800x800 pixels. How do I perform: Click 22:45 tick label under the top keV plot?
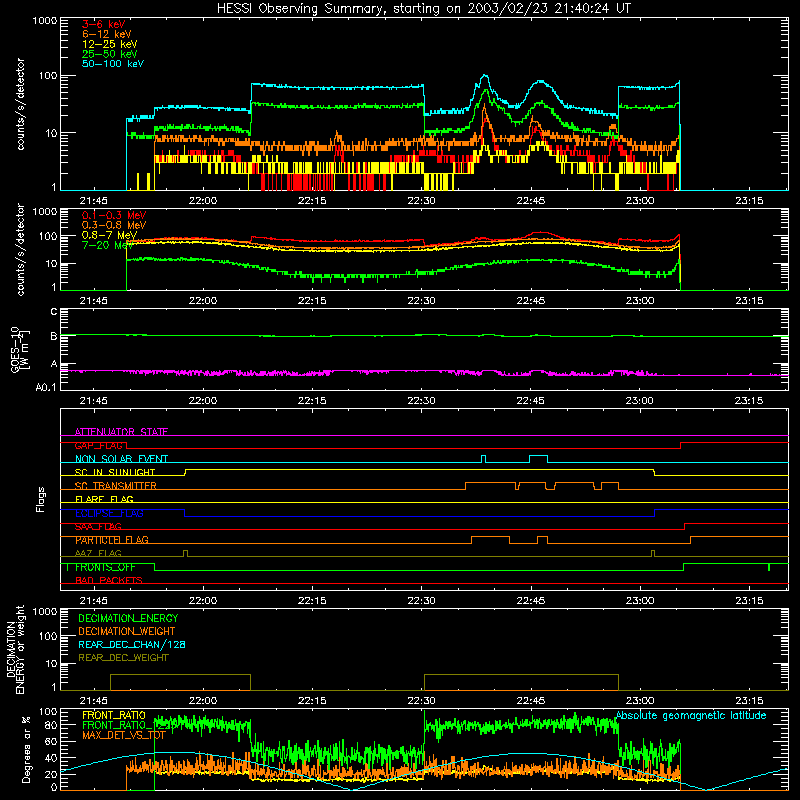pos(531,201)
